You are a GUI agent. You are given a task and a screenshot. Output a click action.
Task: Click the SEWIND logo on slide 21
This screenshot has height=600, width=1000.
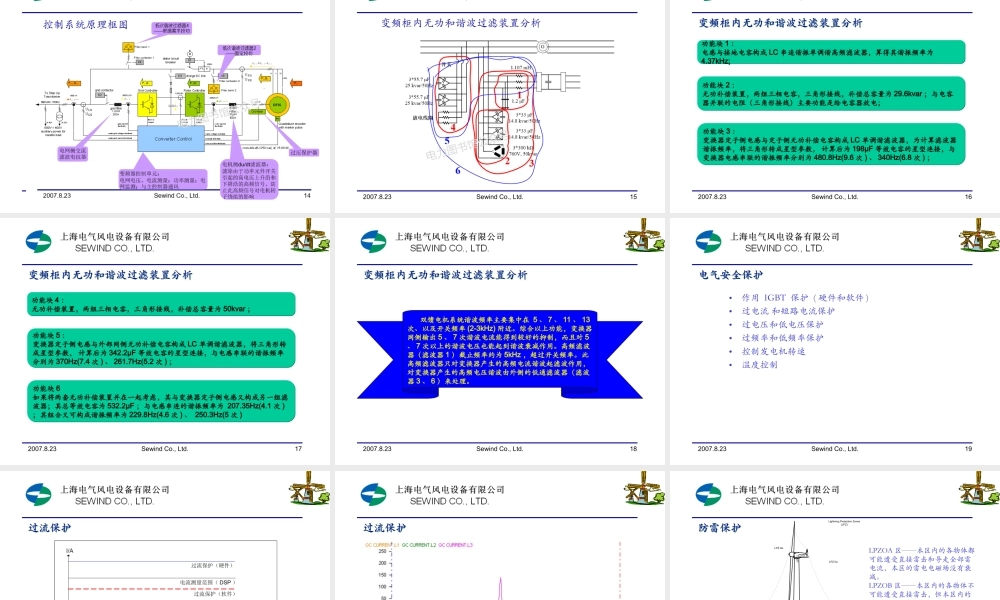(373, 493)
